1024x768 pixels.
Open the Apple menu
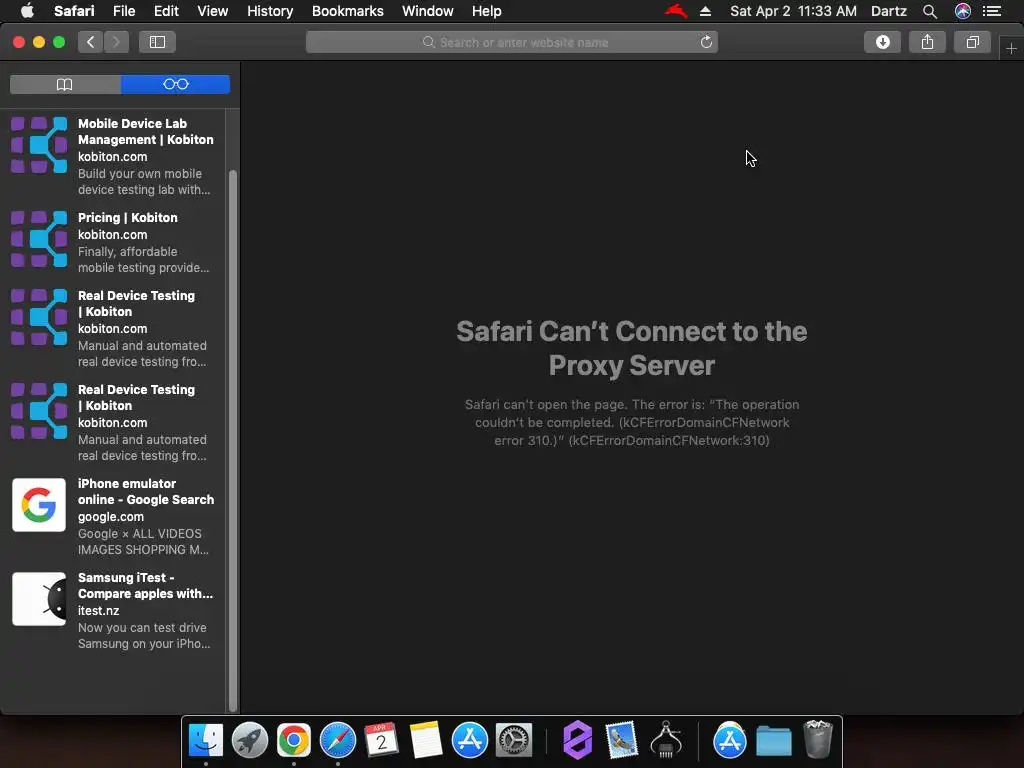pos(27,11)
